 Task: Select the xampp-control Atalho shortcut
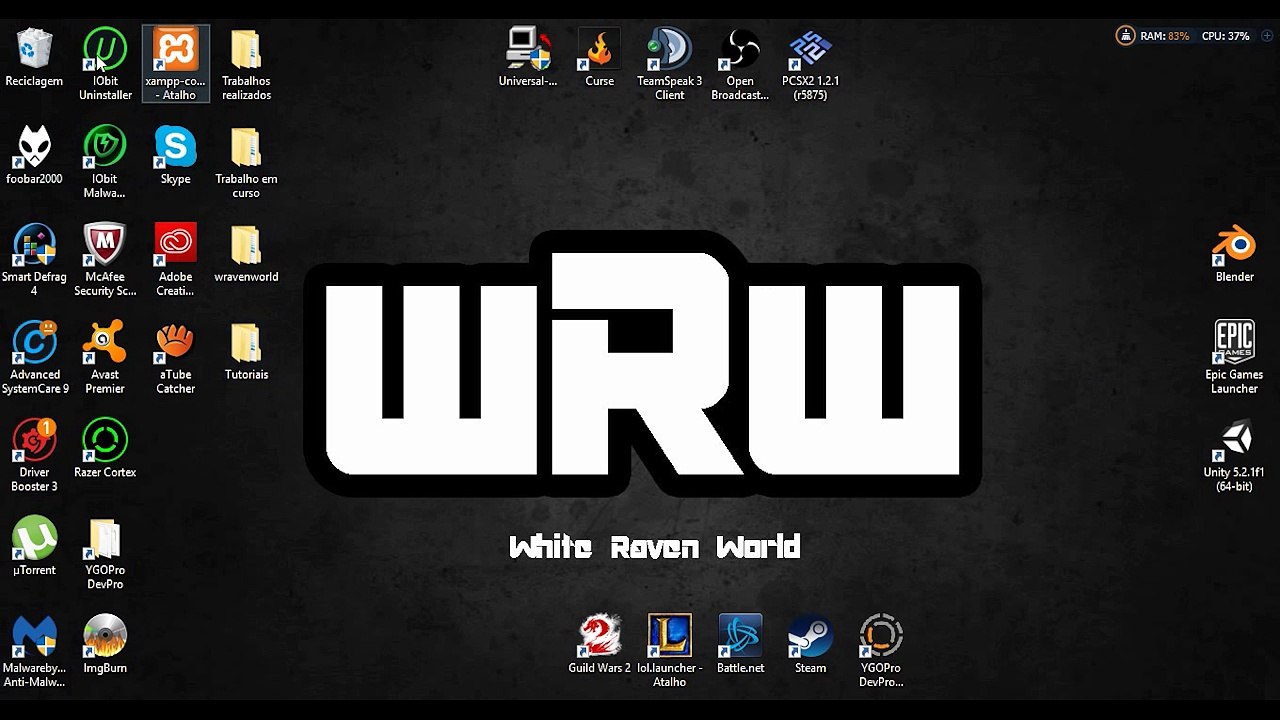click(176, 65)
